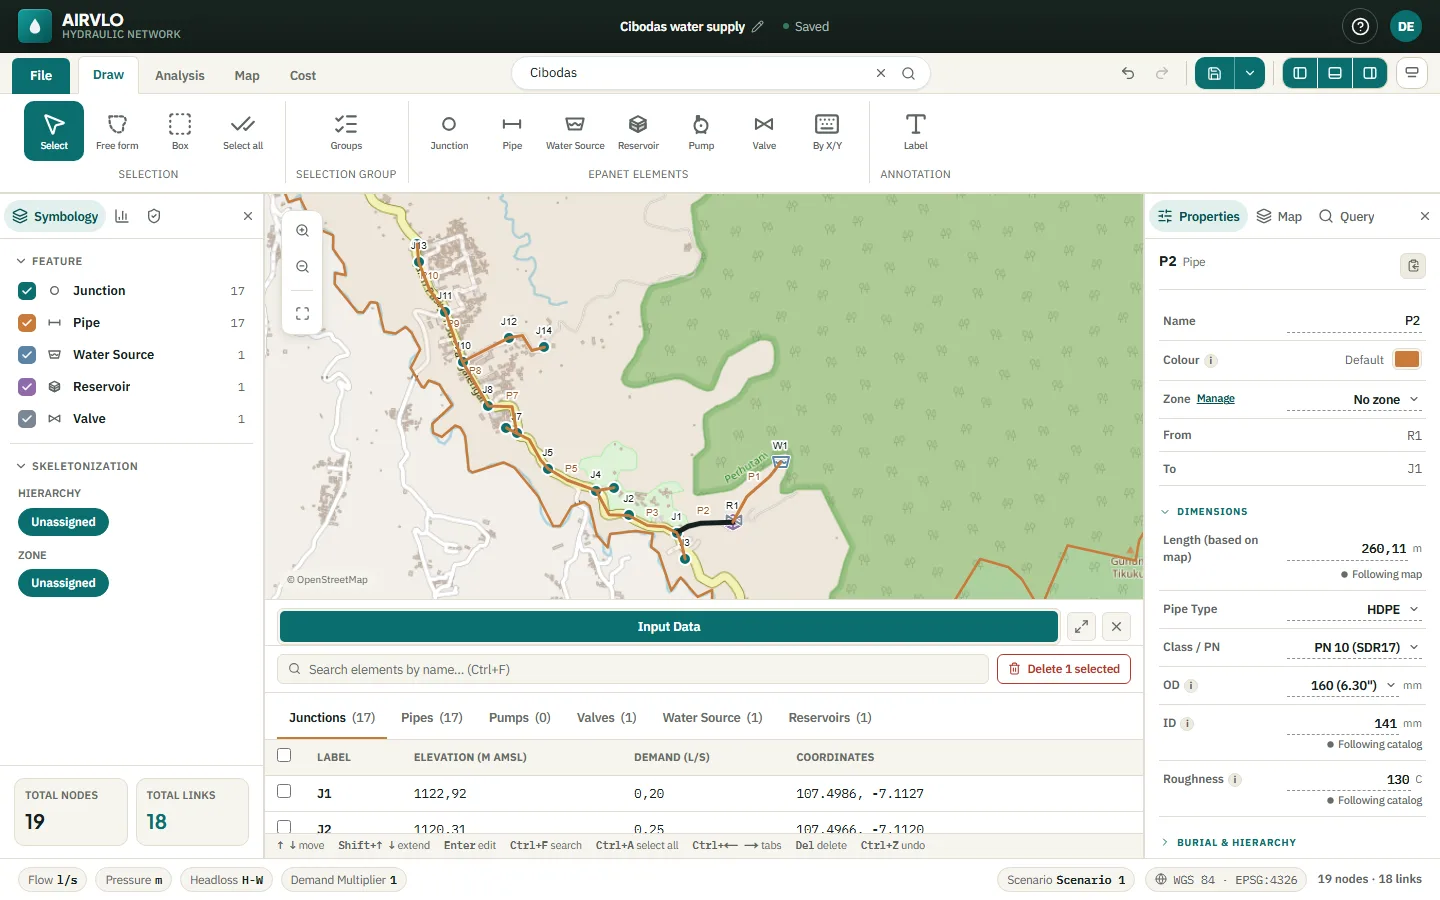
Task: Toggle Valve layer checkbox
Action: pyautogui.click(x=27, y=419)
